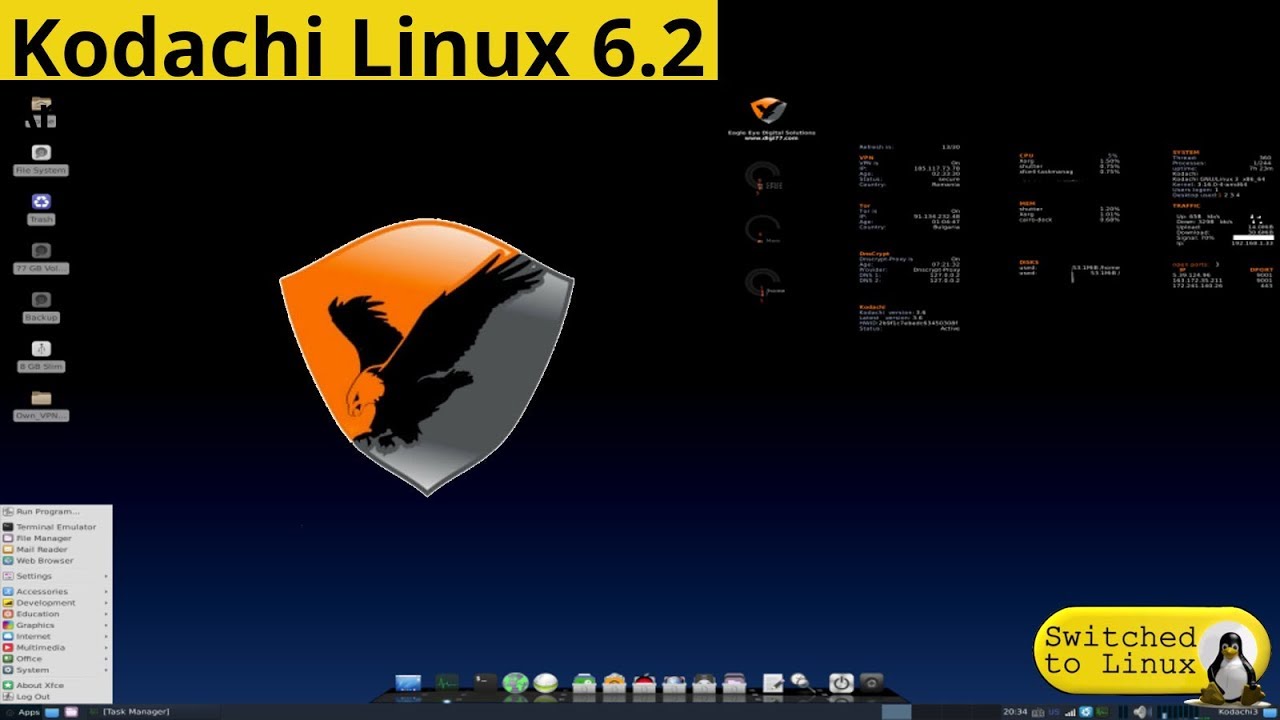
Task: Launch the green globe browser dock icon
Action: 515,684
